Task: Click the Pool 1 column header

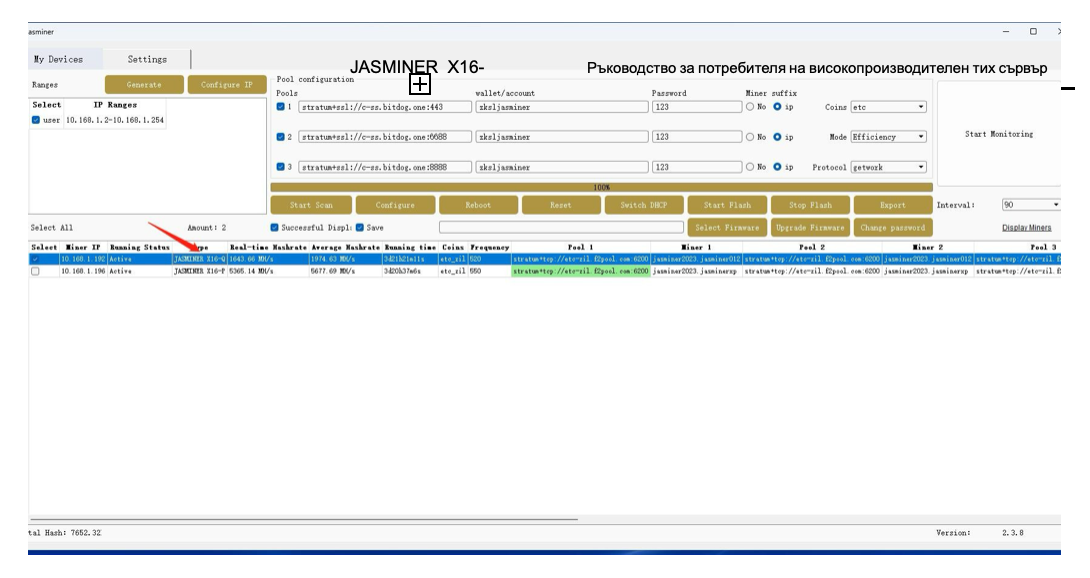Action: 580,247
